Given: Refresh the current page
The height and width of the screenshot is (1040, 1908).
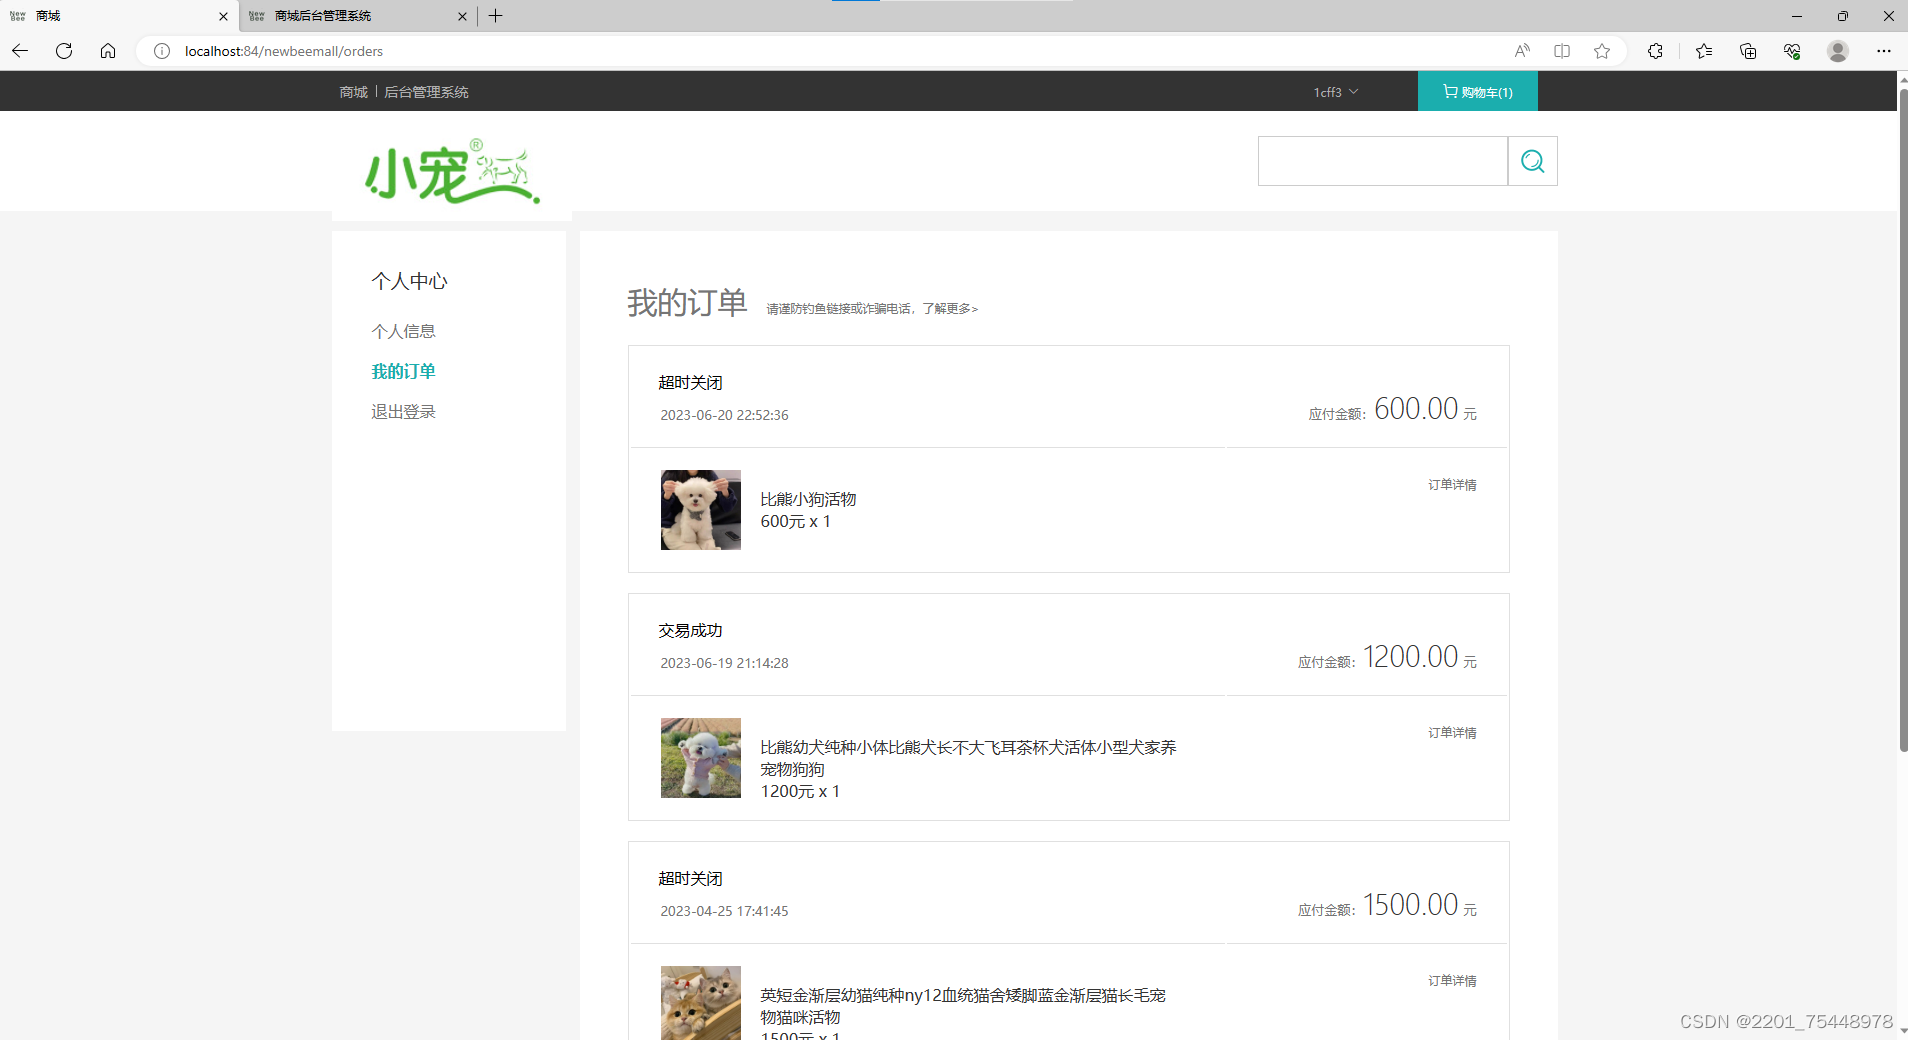Looking at the screenshot, I should coord(63,51).
